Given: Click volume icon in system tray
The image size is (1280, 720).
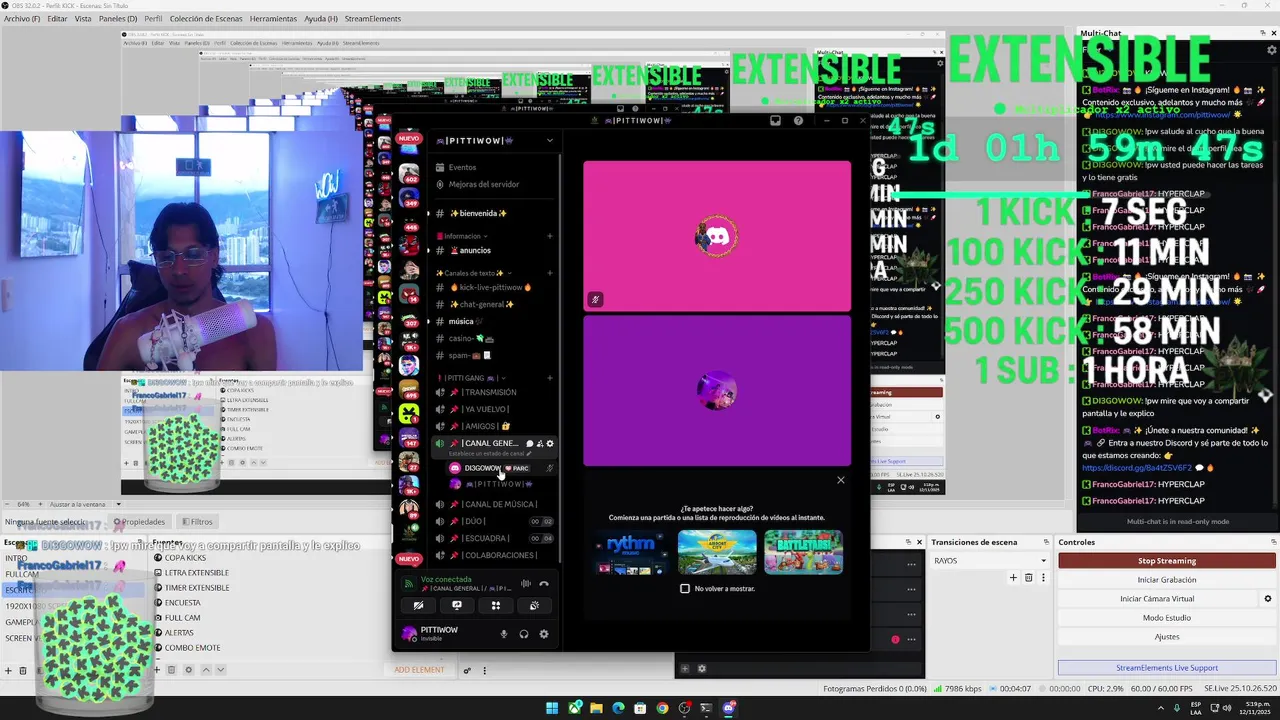Looking at the screenshot, I should click(x=1229, y=708).
